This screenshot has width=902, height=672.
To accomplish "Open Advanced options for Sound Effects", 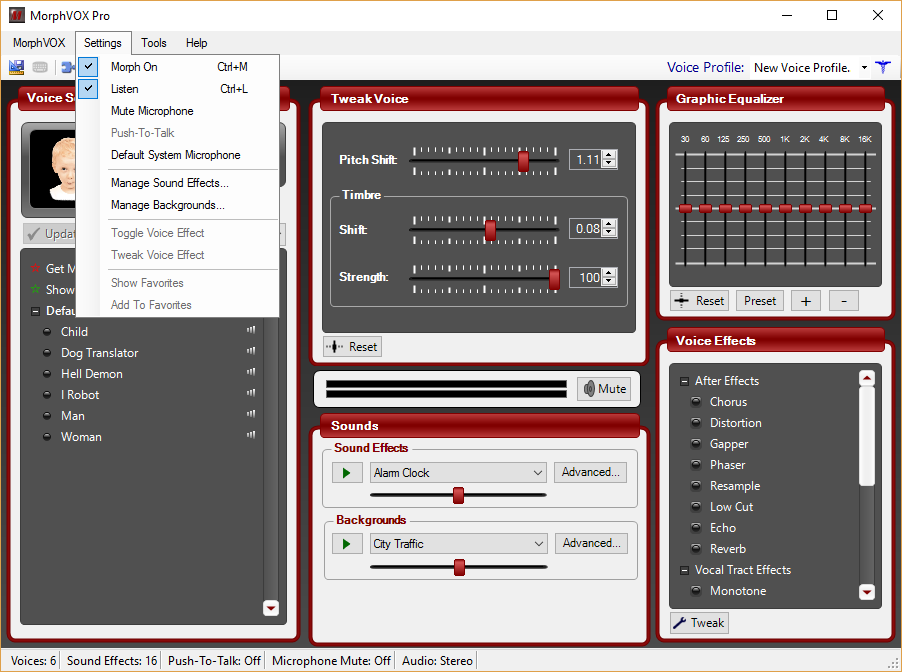I will [x=590, y=472].
